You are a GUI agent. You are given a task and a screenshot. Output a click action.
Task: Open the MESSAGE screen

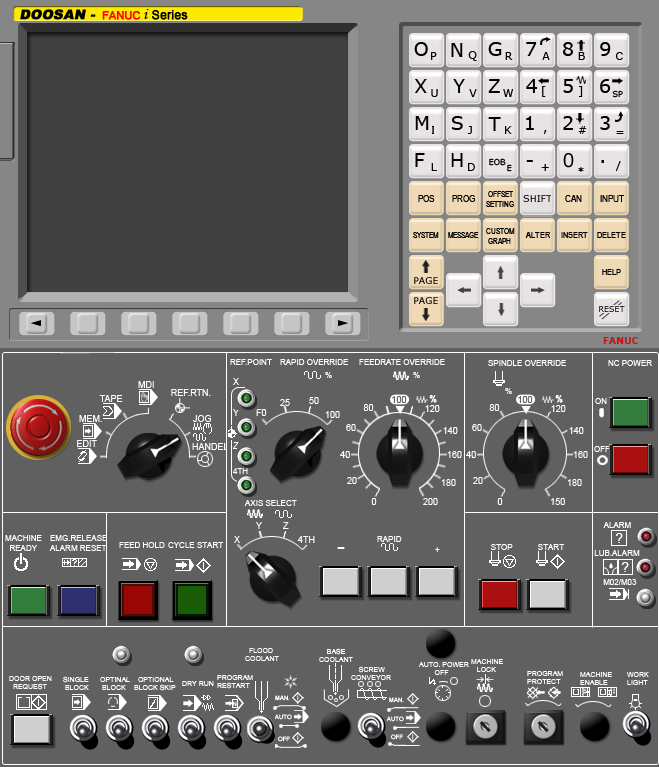(463, 235)
